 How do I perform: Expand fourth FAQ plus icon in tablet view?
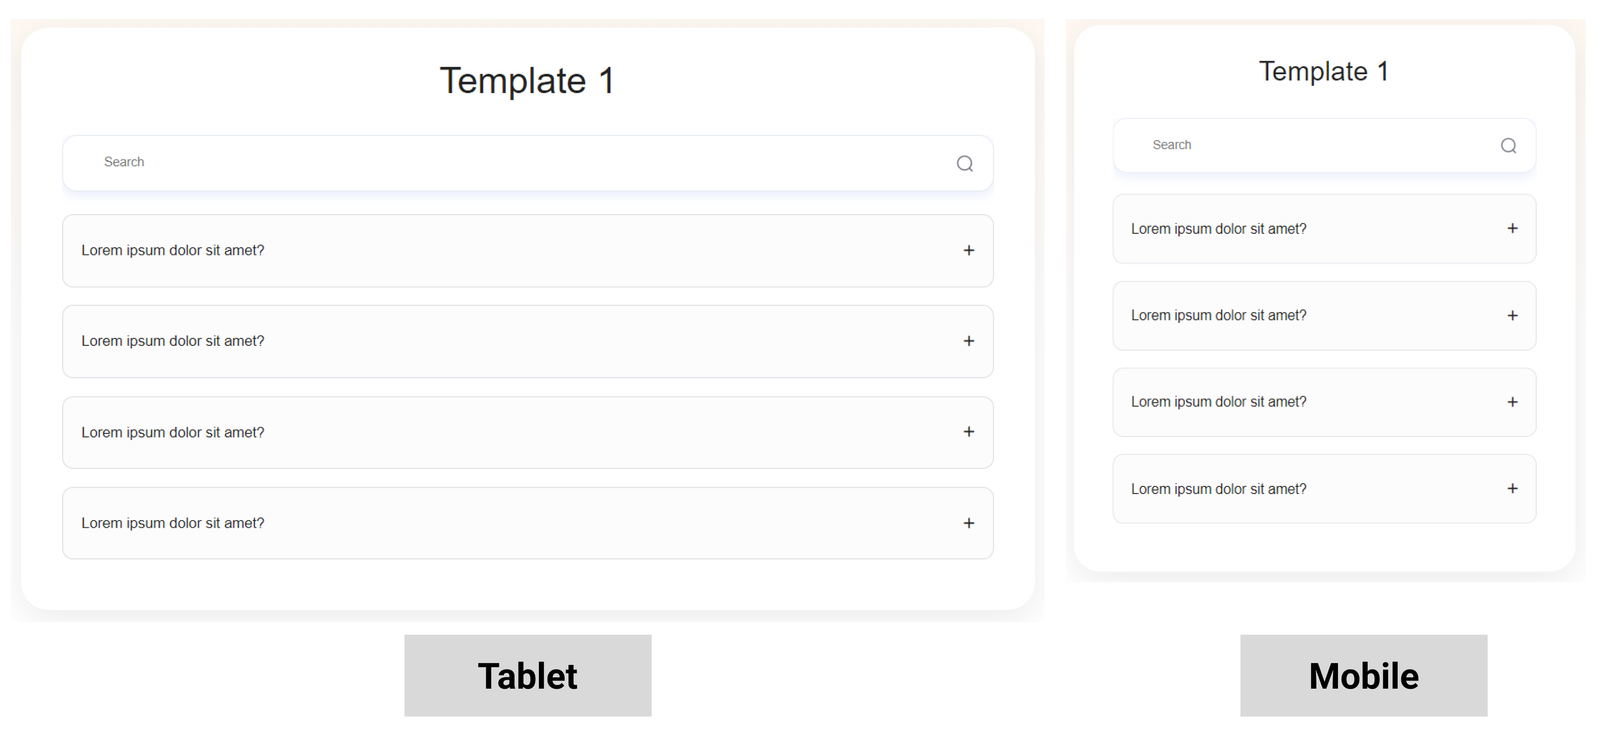[968, 523]
